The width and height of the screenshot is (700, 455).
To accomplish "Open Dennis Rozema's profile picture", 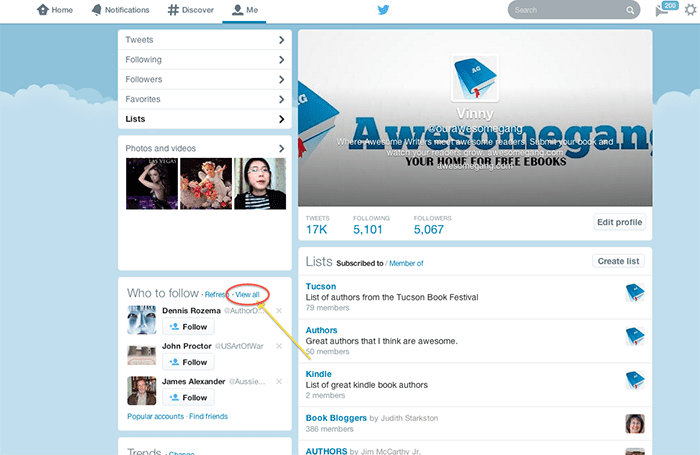I will point(142,320).
